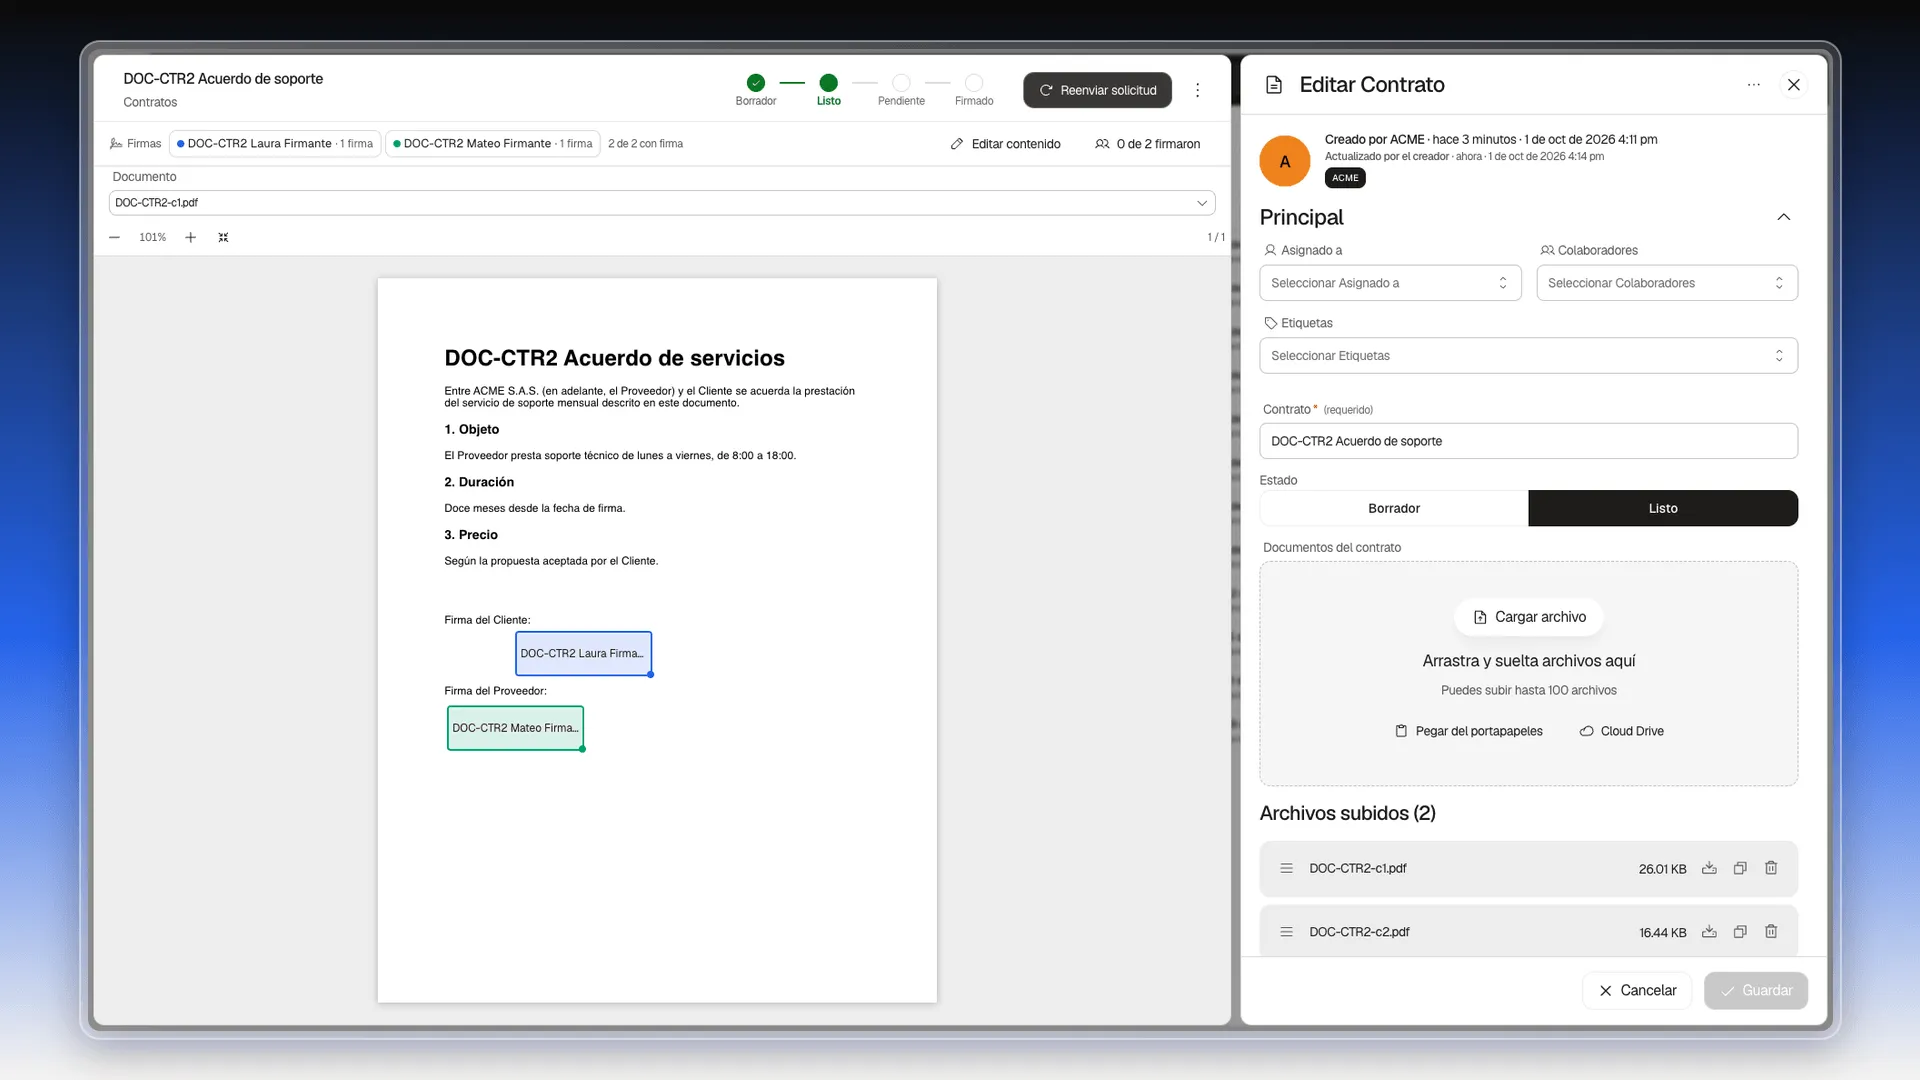The image size is (1920, 1080).
Task: Click the Cancelar button
Action: coord(1637,991)
